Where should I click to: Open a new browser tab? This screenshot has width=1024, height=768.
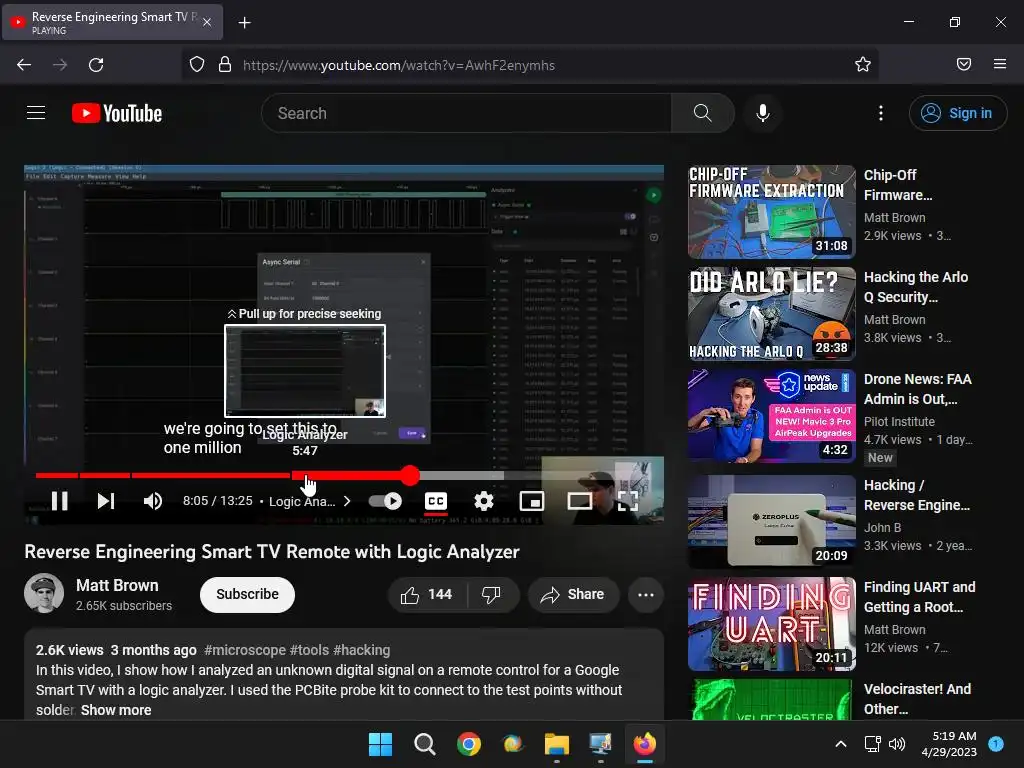point(244,23)
